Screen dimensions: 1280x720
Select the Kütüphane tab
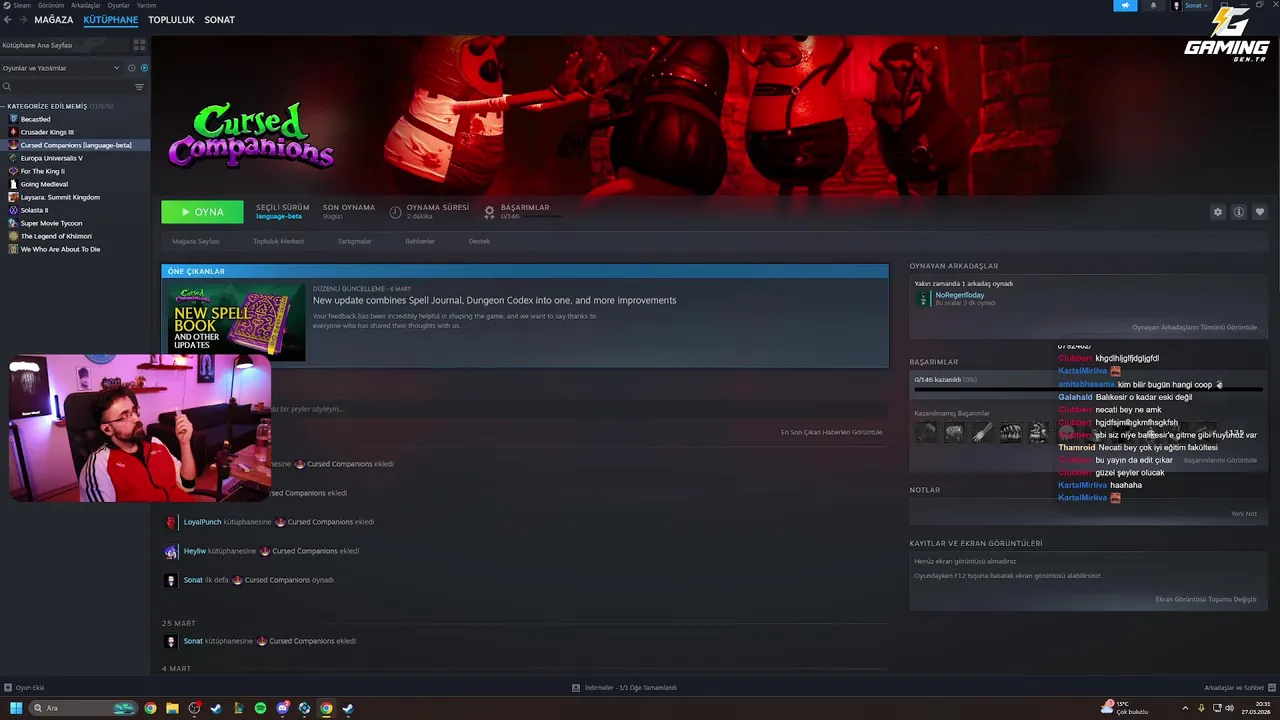click(111, 20)
